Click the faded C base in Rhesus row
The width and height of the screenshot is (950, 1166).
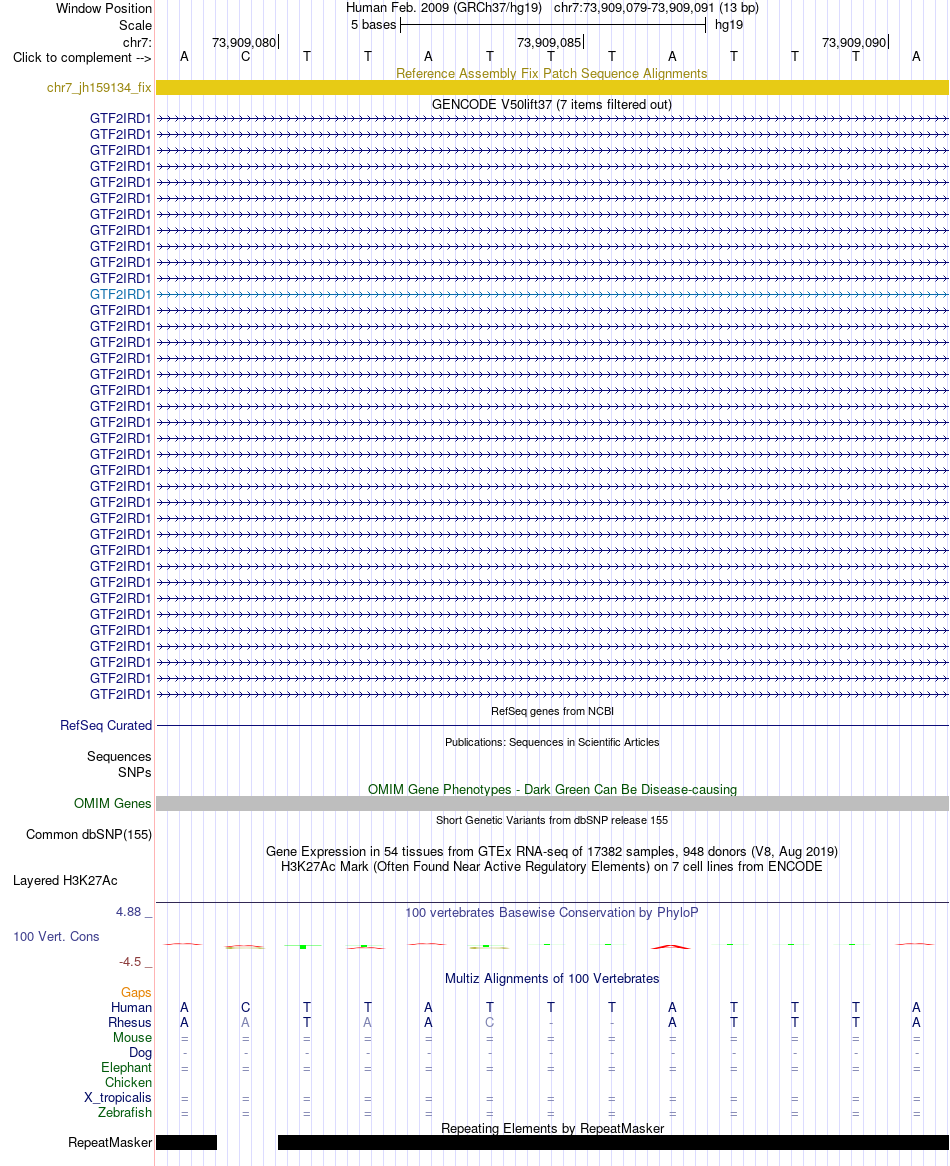[489, 1022]
